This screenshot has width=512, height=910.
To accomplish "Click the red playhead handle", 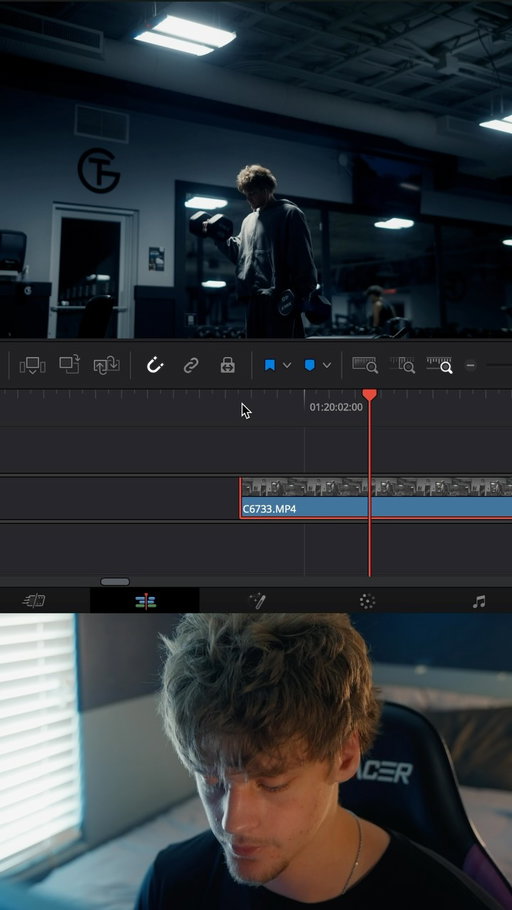I will [369, 395].
